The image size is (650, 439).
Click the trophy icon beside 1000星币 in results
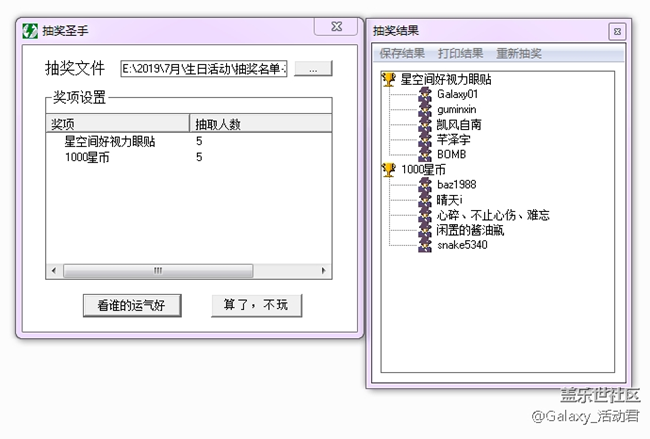(x=388, y=169)
